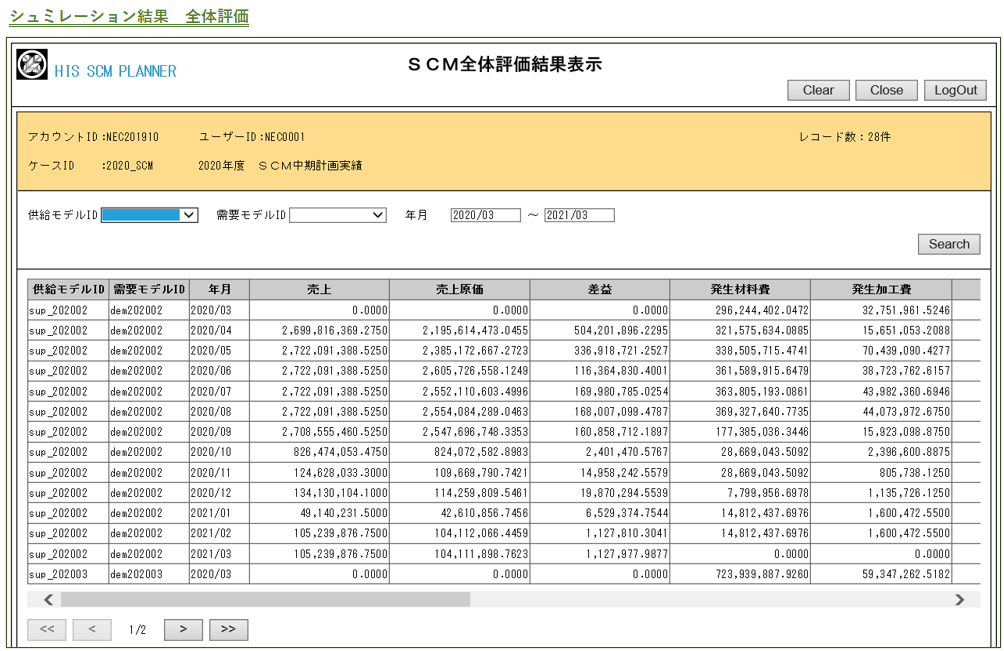Click the 売上 column header
Image resolution: width=1004 pixels, height=651 pixels.
coord(319,289)
